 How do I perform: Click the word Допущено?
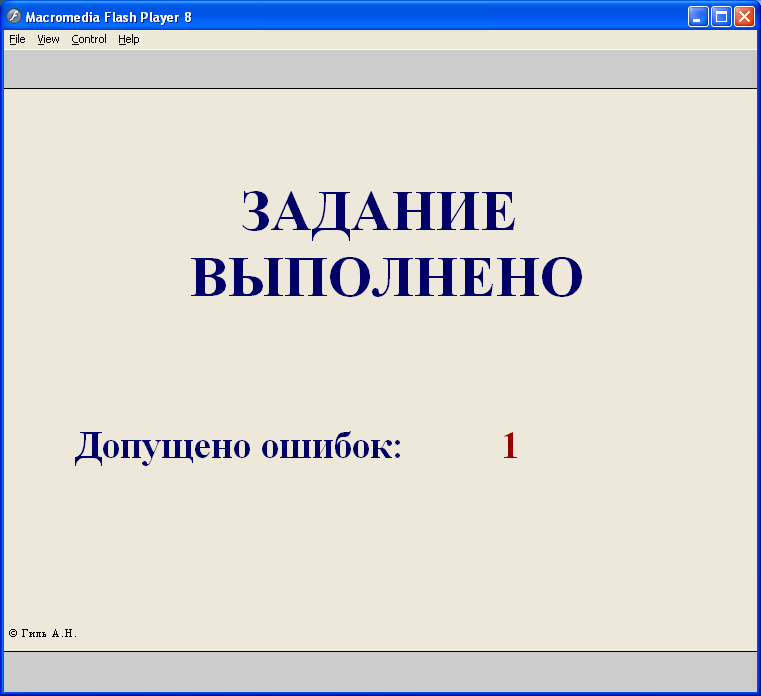pyautogui.click(x=163, y=447)
